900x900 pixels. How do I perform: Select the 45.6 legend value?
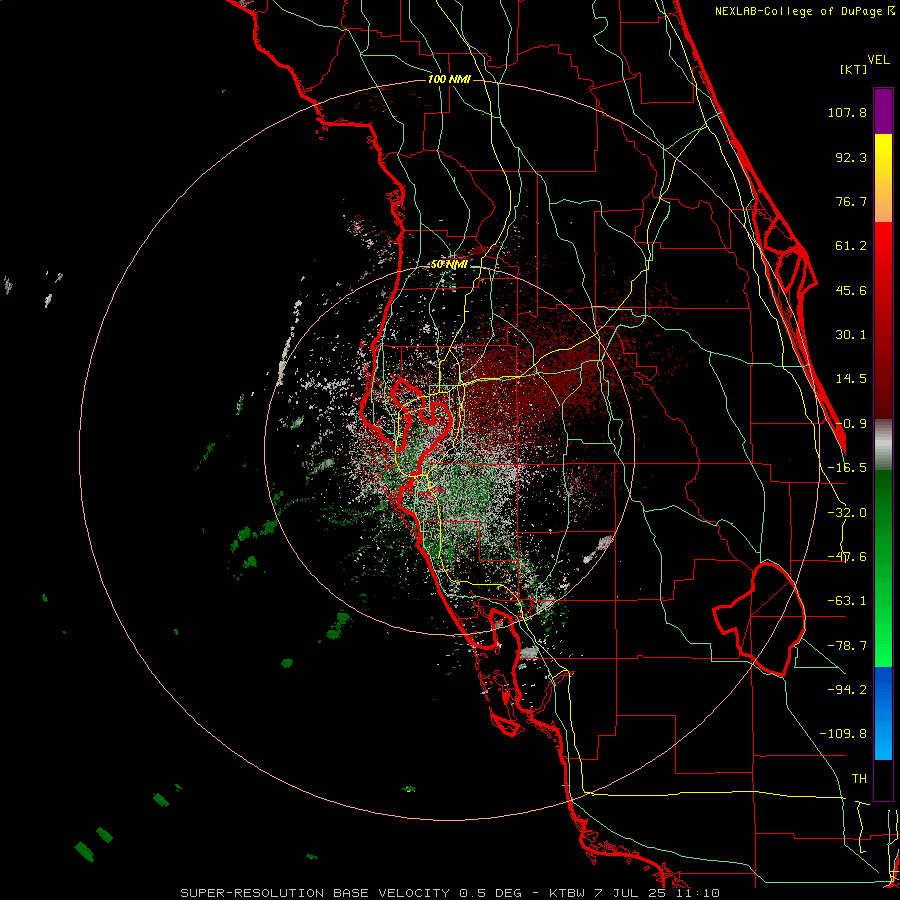point(851,290)
